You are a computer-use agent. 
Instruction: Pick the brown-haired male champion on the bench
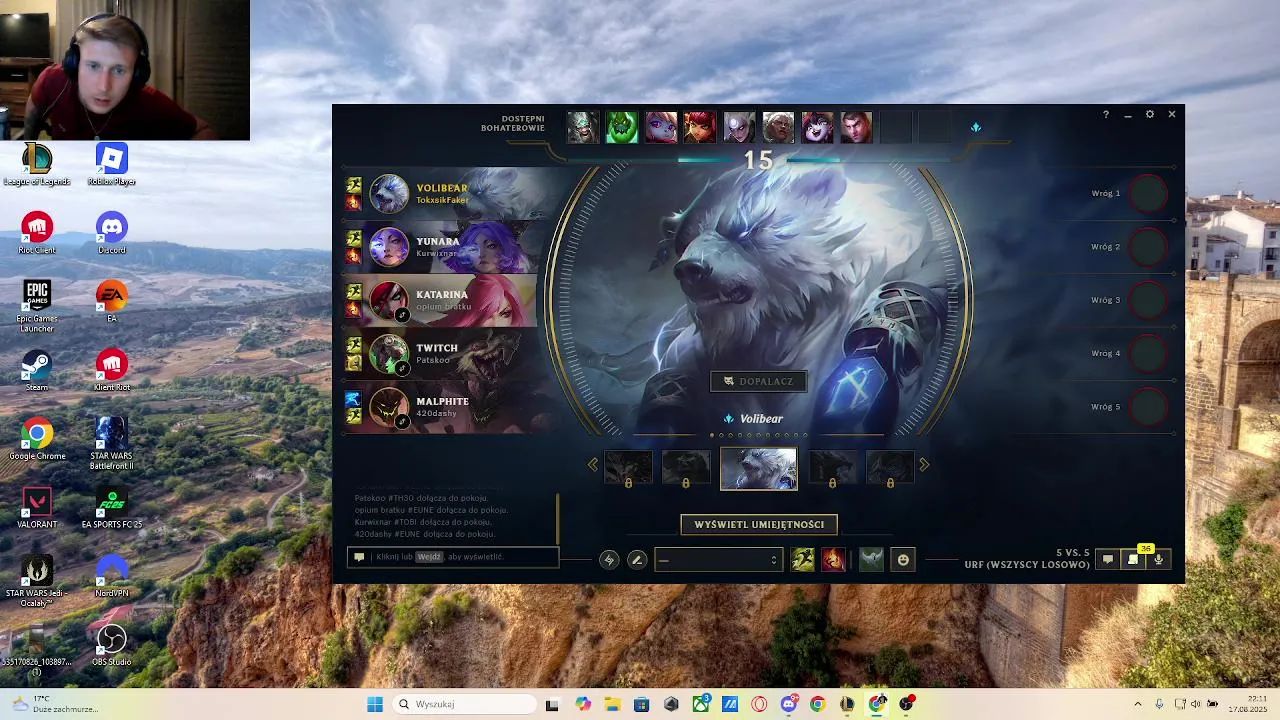tap(856, 127)
